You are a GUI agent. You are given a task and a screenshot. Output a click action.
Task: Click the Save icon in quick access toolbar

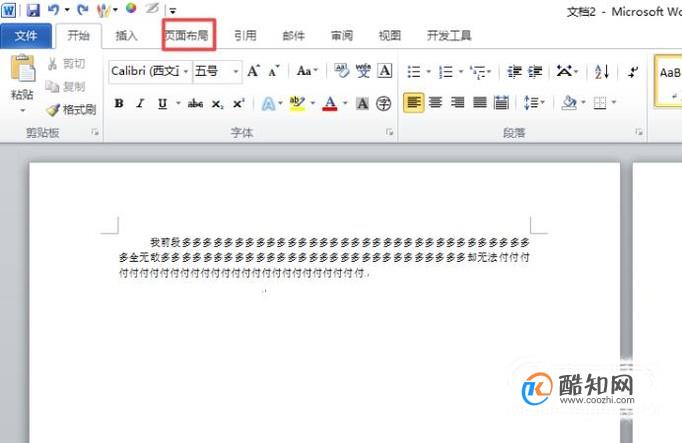pos(33,10)
